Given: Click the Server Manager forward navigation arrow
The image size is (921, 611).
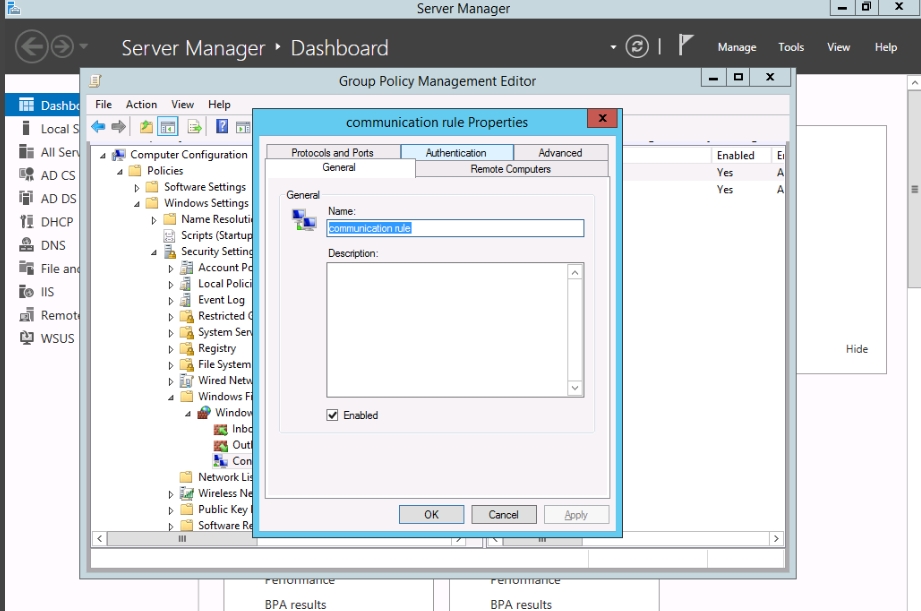Looking at the screenshot, I should [62, 46].
